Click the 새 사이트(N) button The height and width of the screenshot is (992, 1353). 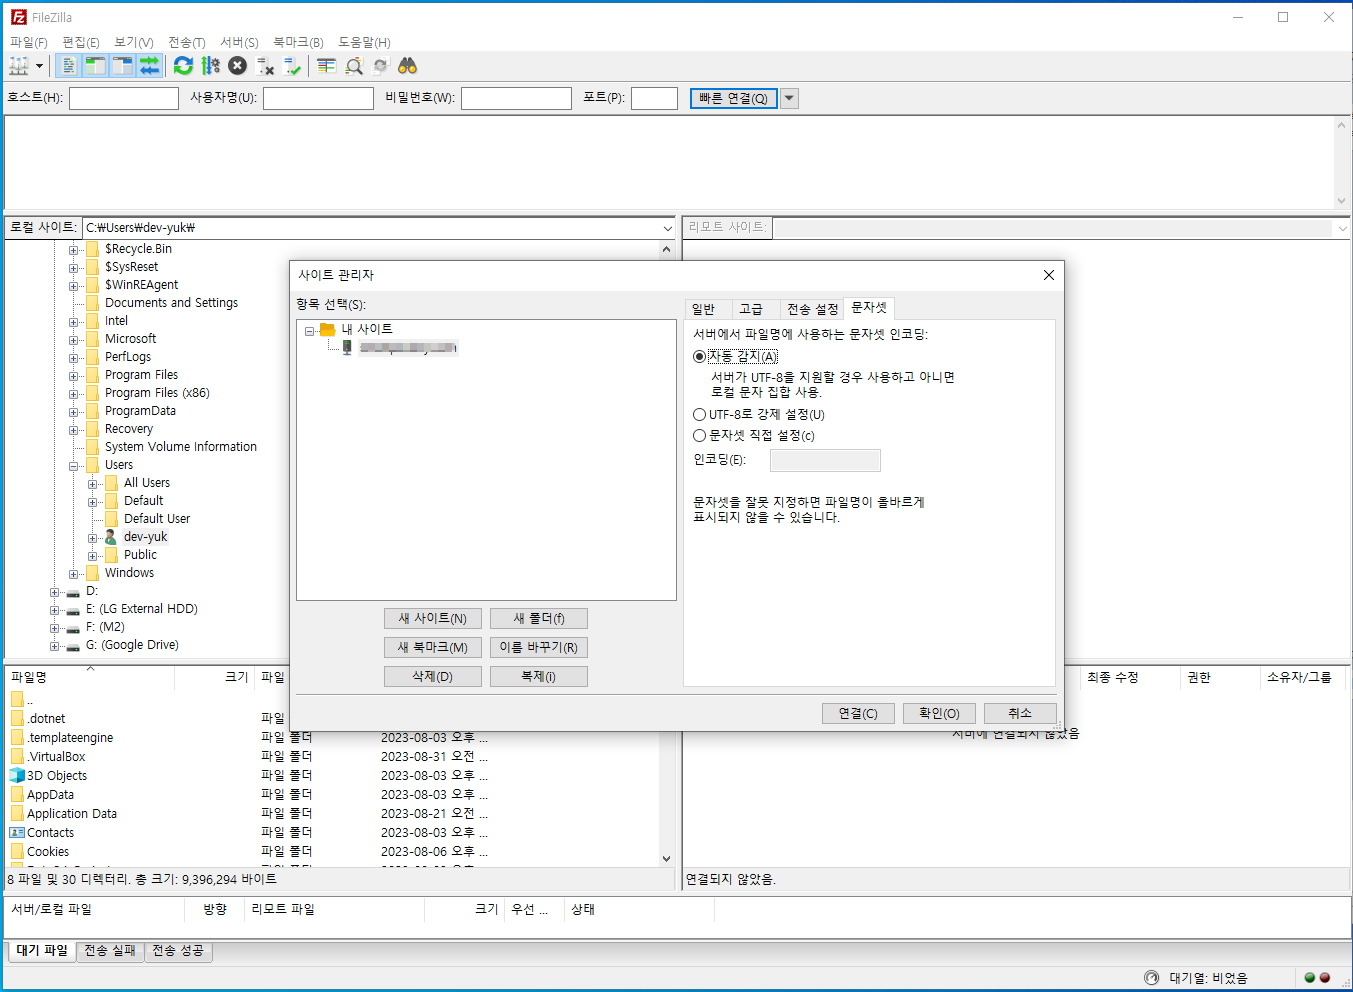pos(433,619)
